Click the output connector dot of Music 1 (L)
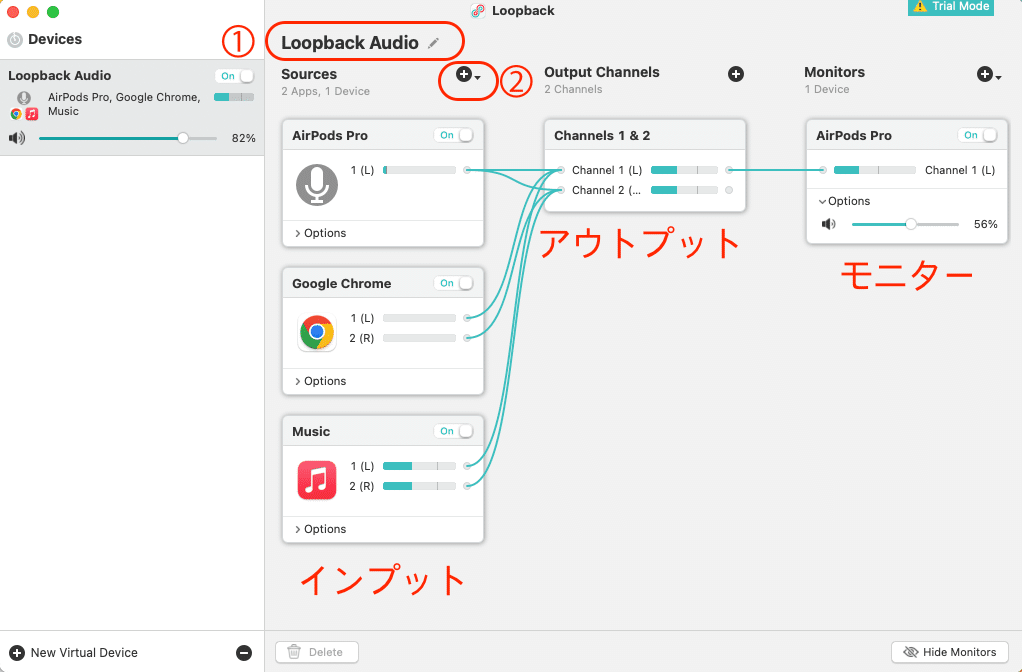Viewport: 1022px width, 672px height. 467,466
